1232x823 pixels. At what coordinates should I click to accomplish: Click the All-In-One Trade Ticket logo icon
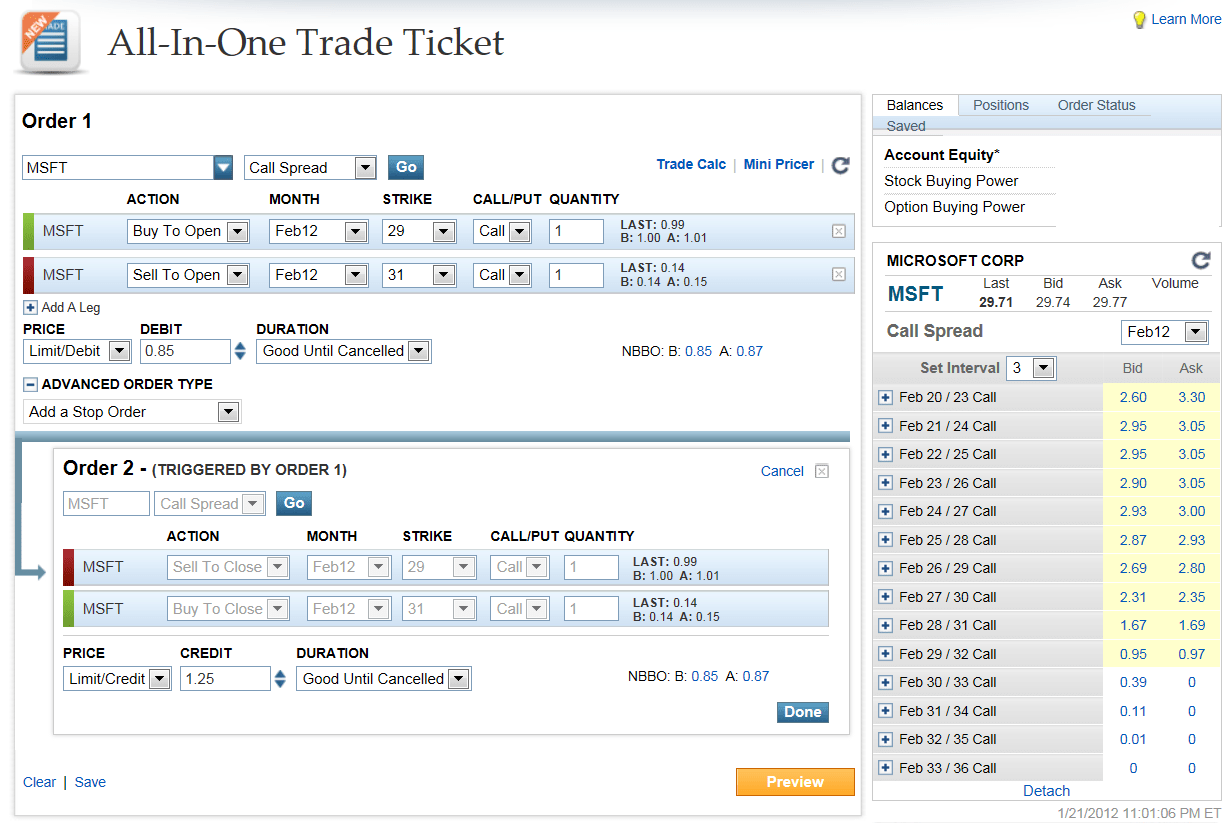pyautogui.click(x=51, y=43)
